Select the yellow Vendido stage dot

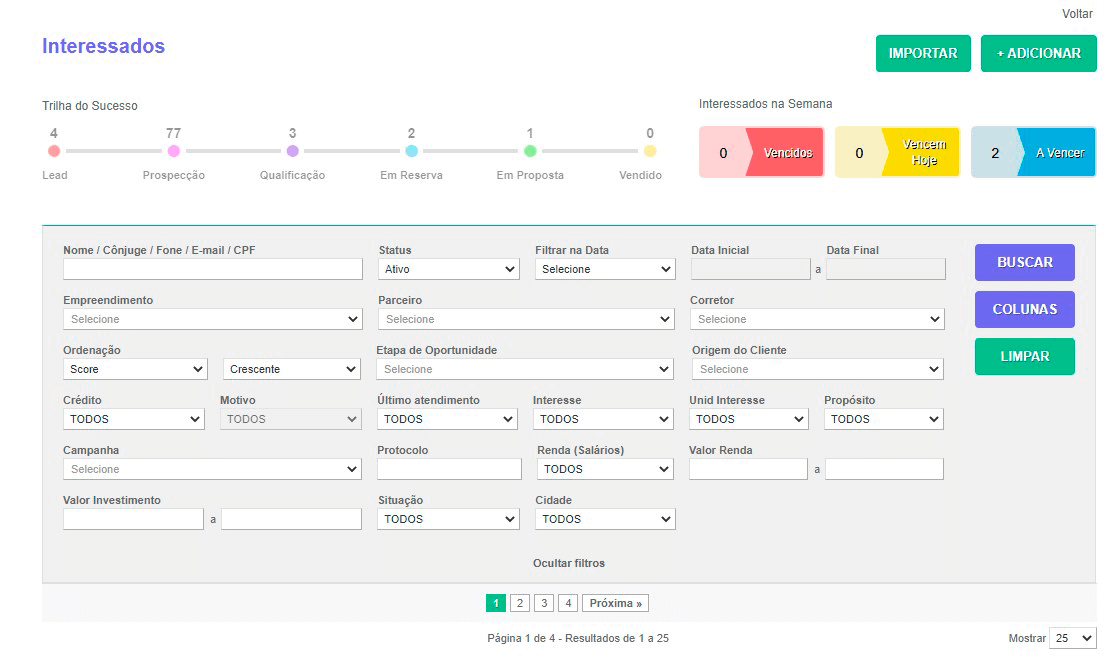pyautogui.click(x=650, y=151)
